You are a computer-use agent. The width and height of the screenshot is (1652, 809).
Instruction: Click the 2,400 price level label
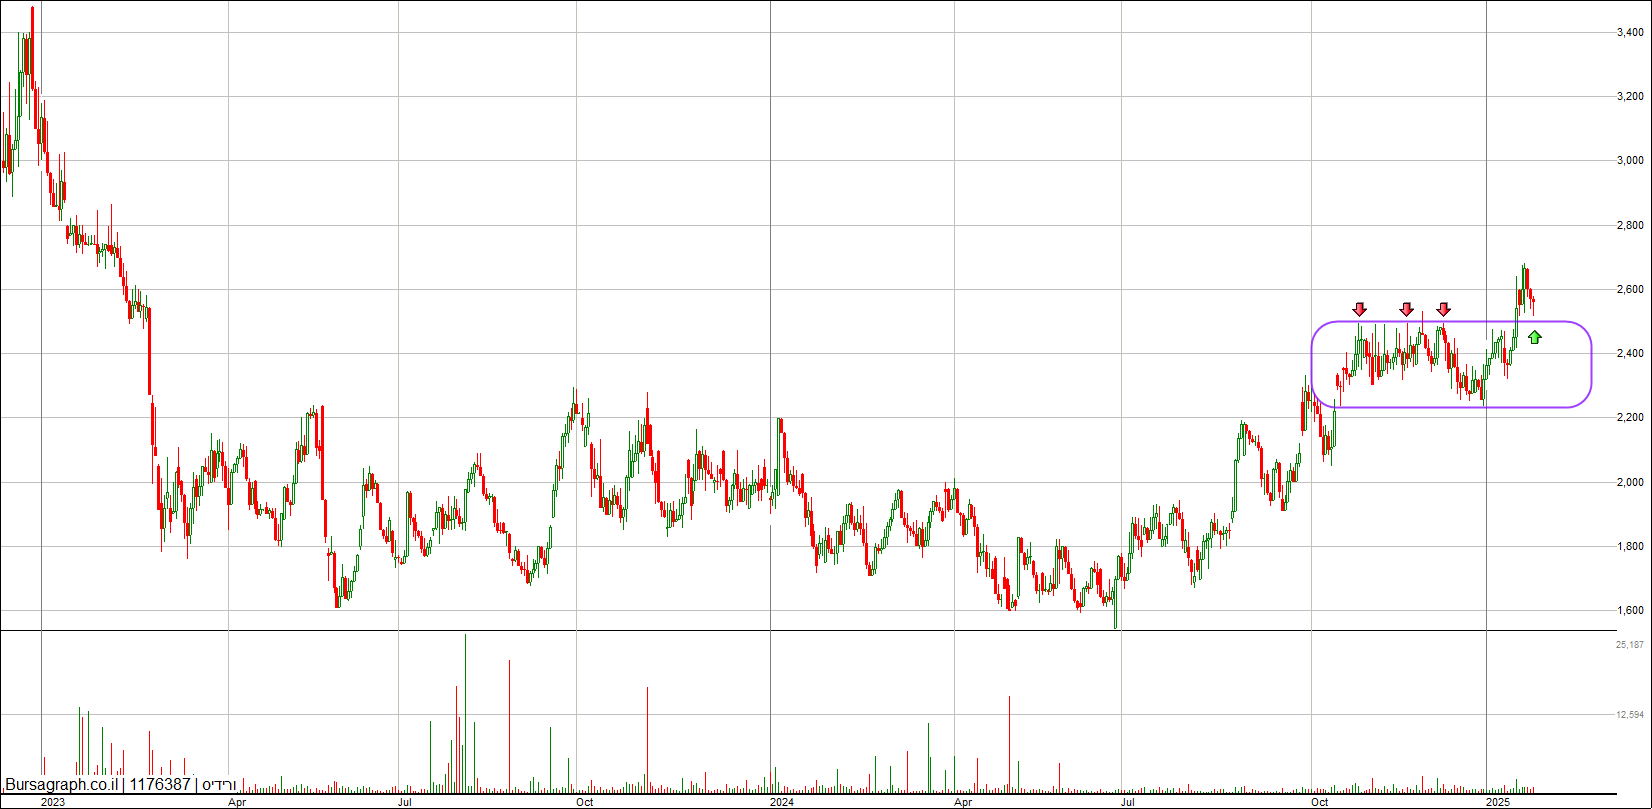(x=1630, y=353)
